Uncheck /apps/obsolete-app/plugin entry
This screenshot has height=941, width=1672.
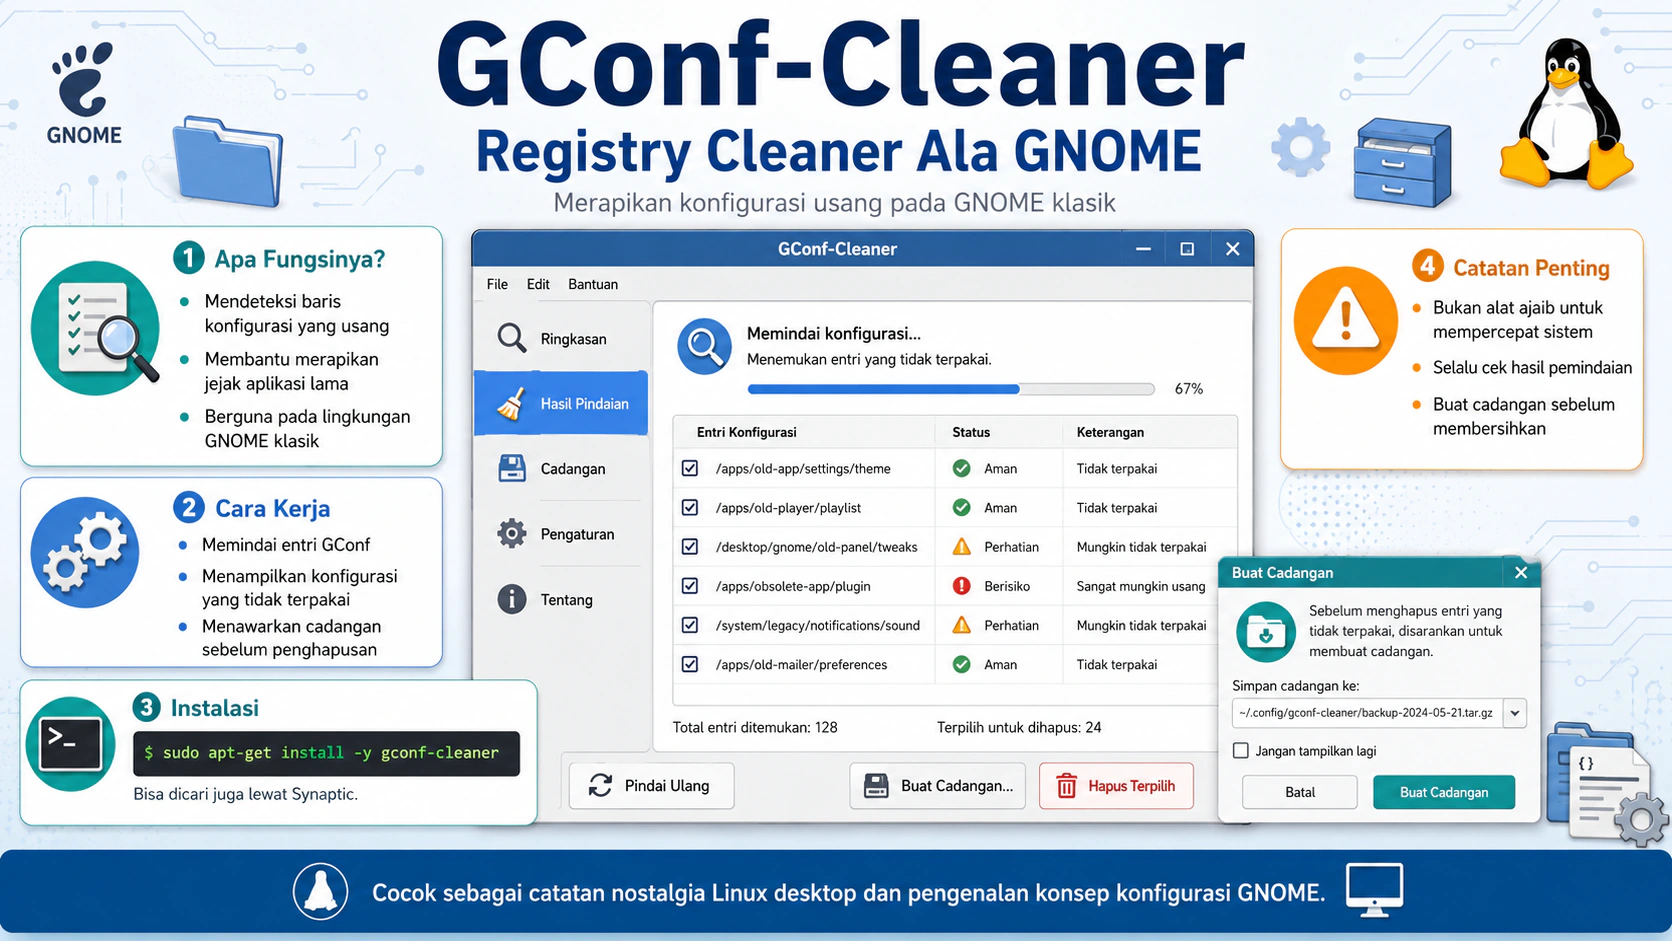point(690,586)
